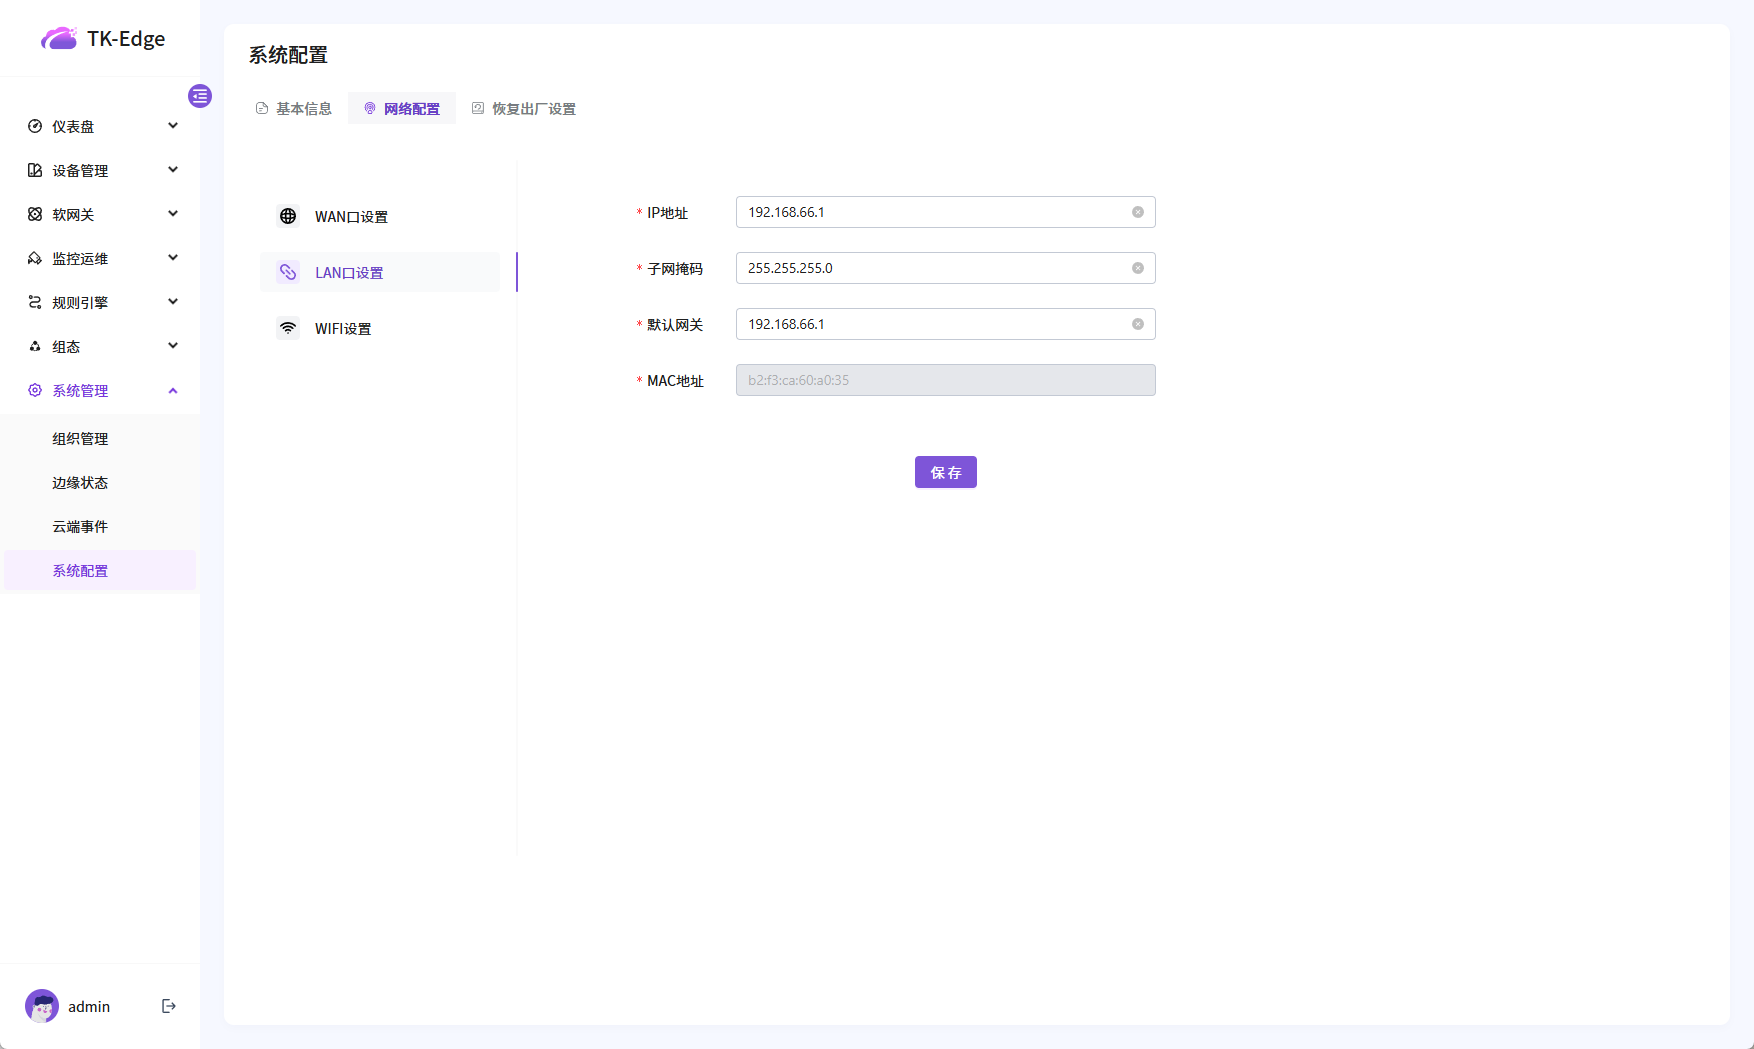The image size is (1754, 1049).
Task: Expand the 仪表盘 menu chevron
Action: tap(173, 126)
